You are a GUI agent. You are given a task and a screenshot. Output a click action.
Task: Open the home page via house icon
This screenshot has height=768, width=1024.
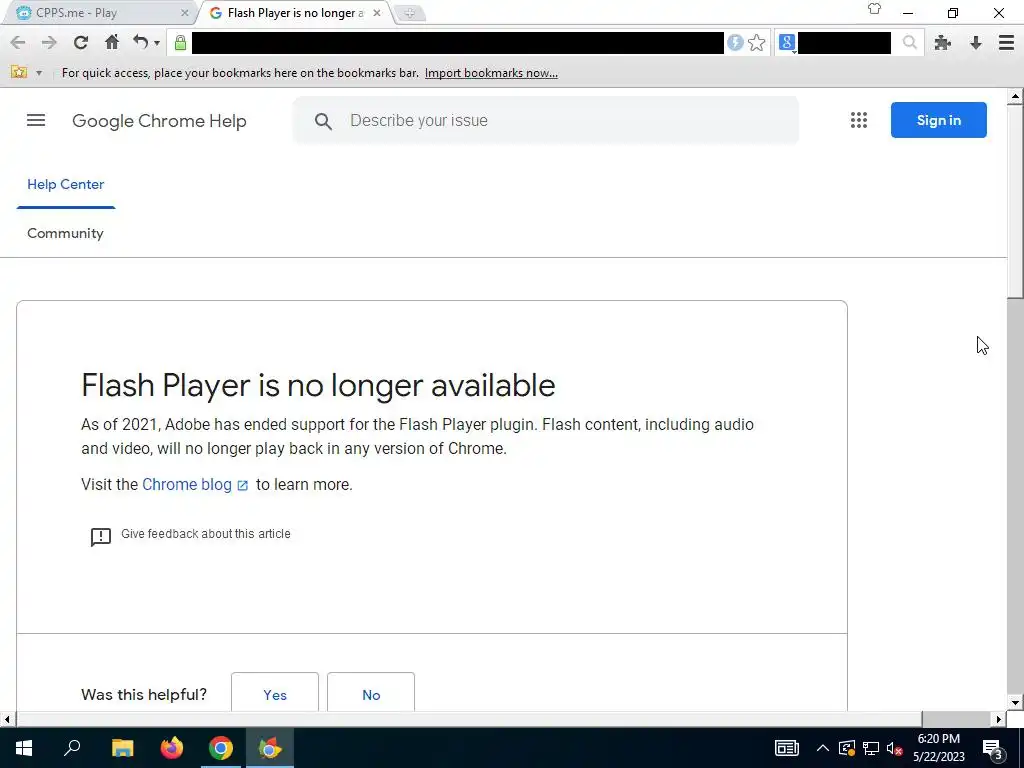pos(112,42)
